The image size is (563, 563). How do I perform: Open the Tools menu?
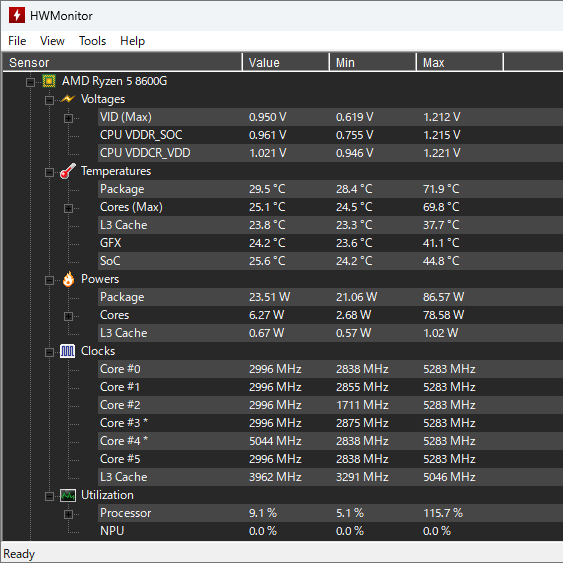pyautogui.click(x=92, y=41)
